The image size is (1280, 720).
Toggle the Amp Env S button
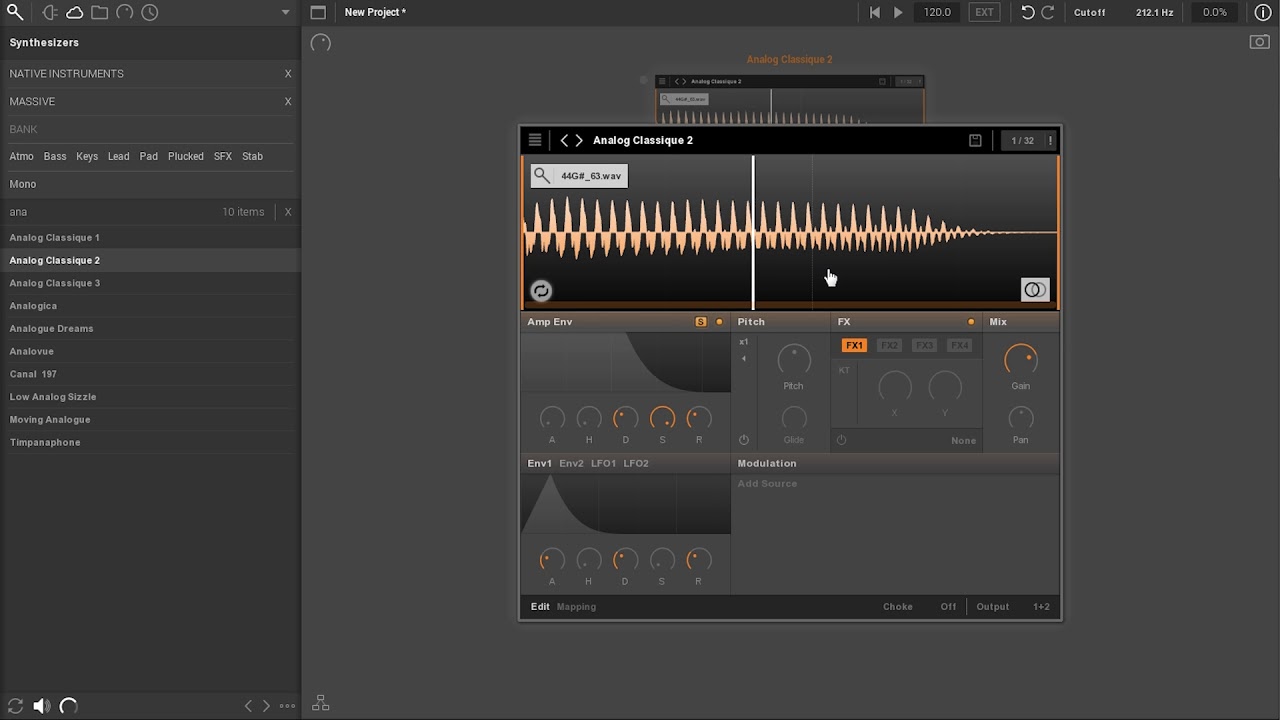700,322
